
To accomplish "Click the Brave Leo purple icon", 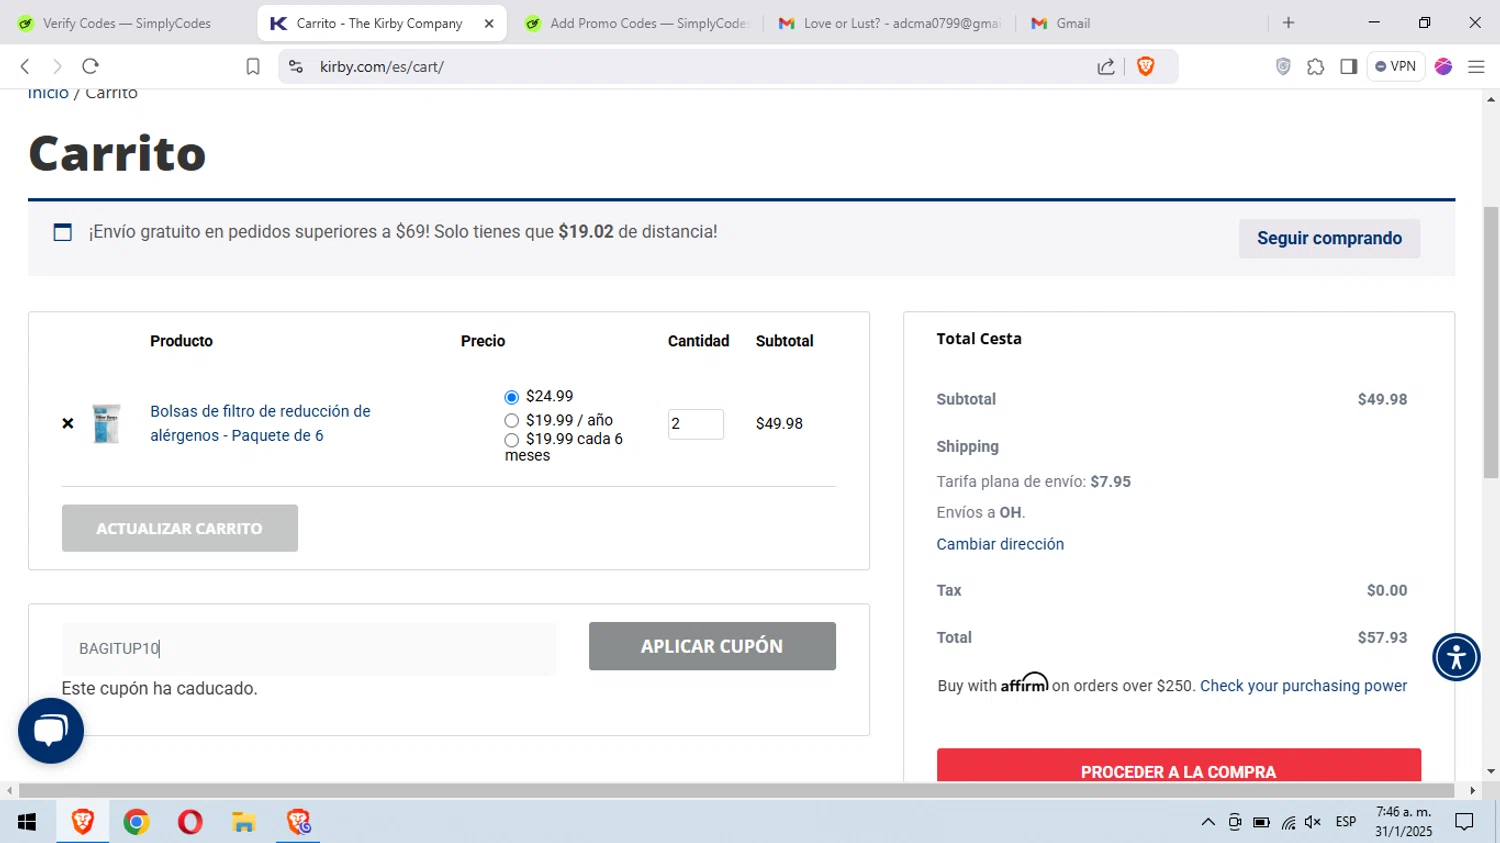I will [x=1443, y=66].
